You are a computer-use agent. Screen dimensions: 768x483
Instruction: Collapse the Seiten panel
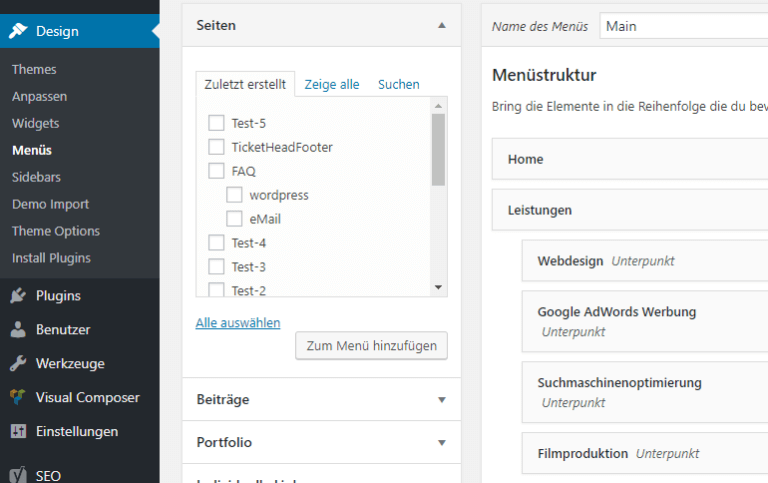pyautogui.click(x=442, y=25)
